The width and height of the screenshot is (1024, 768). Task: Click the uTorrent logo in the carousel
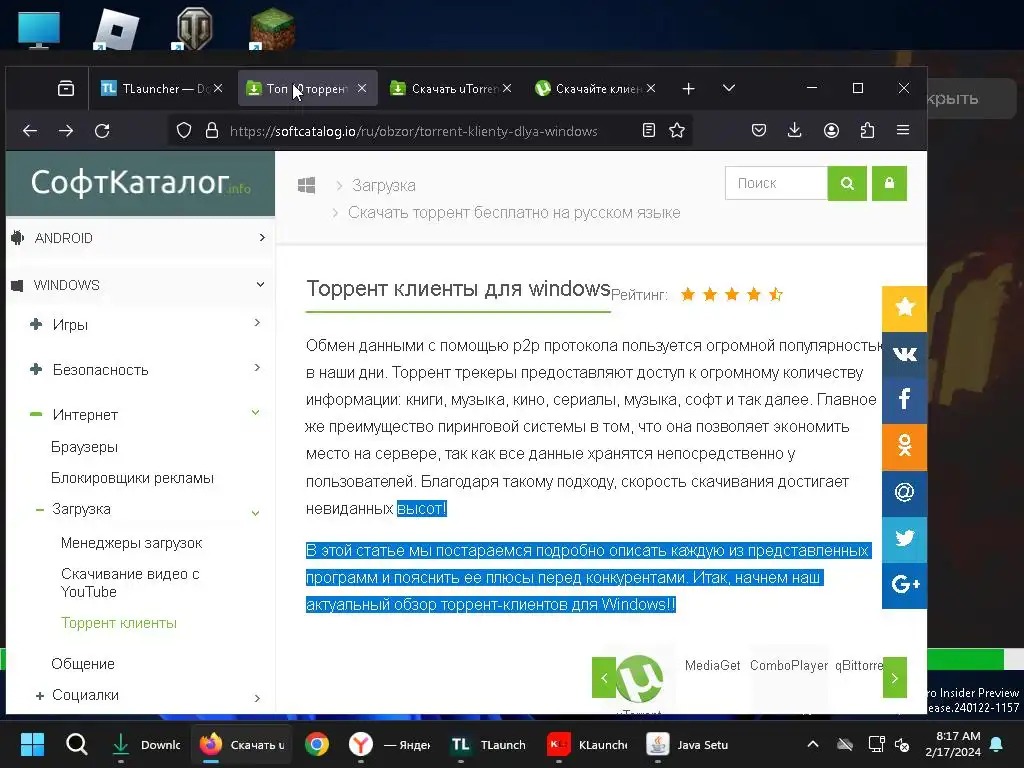pos(639,679)
